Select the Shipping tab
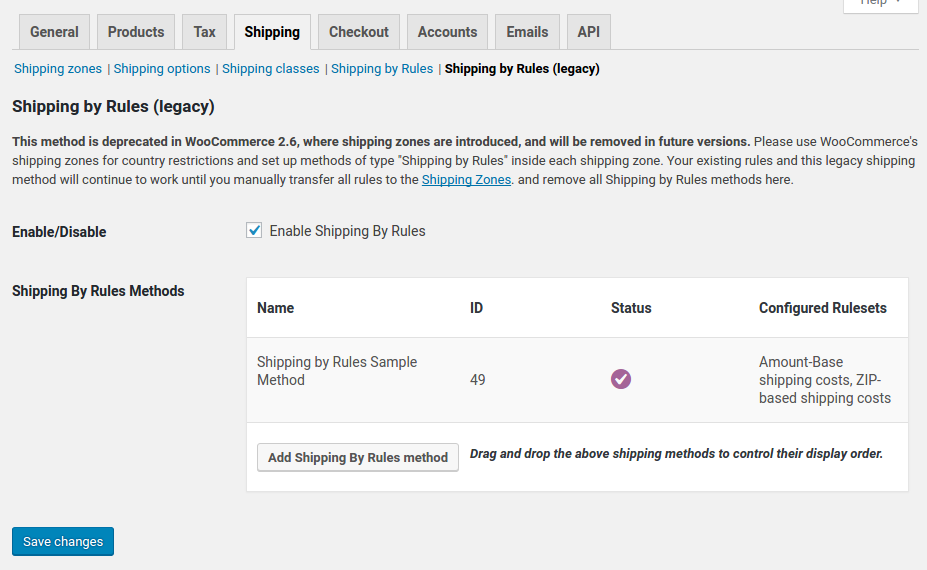This screenshot has width=927, height=570. (x=272, y=32)
